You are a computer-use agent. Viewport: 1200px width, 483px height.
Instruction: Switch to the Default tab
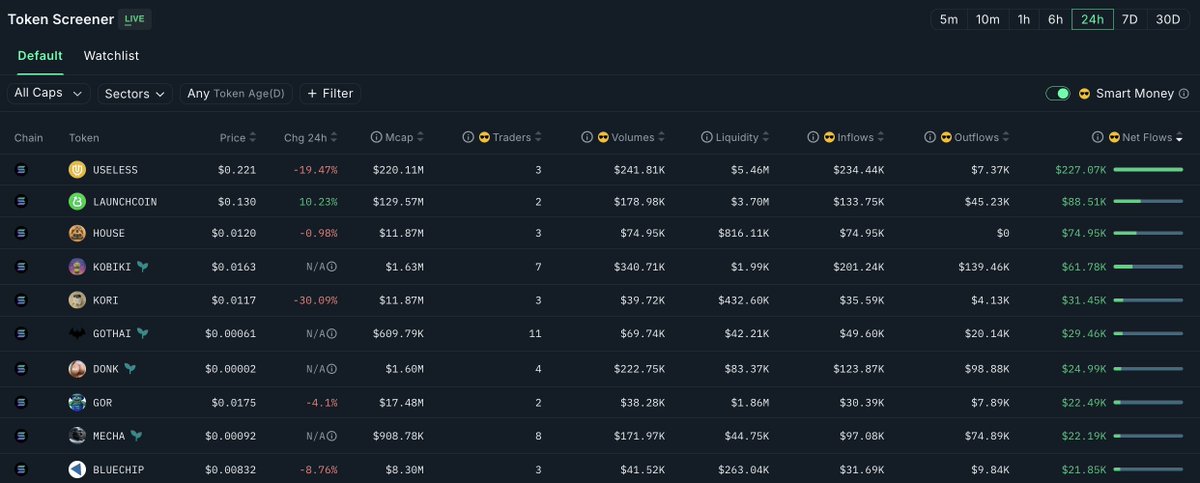coord(40,56)
